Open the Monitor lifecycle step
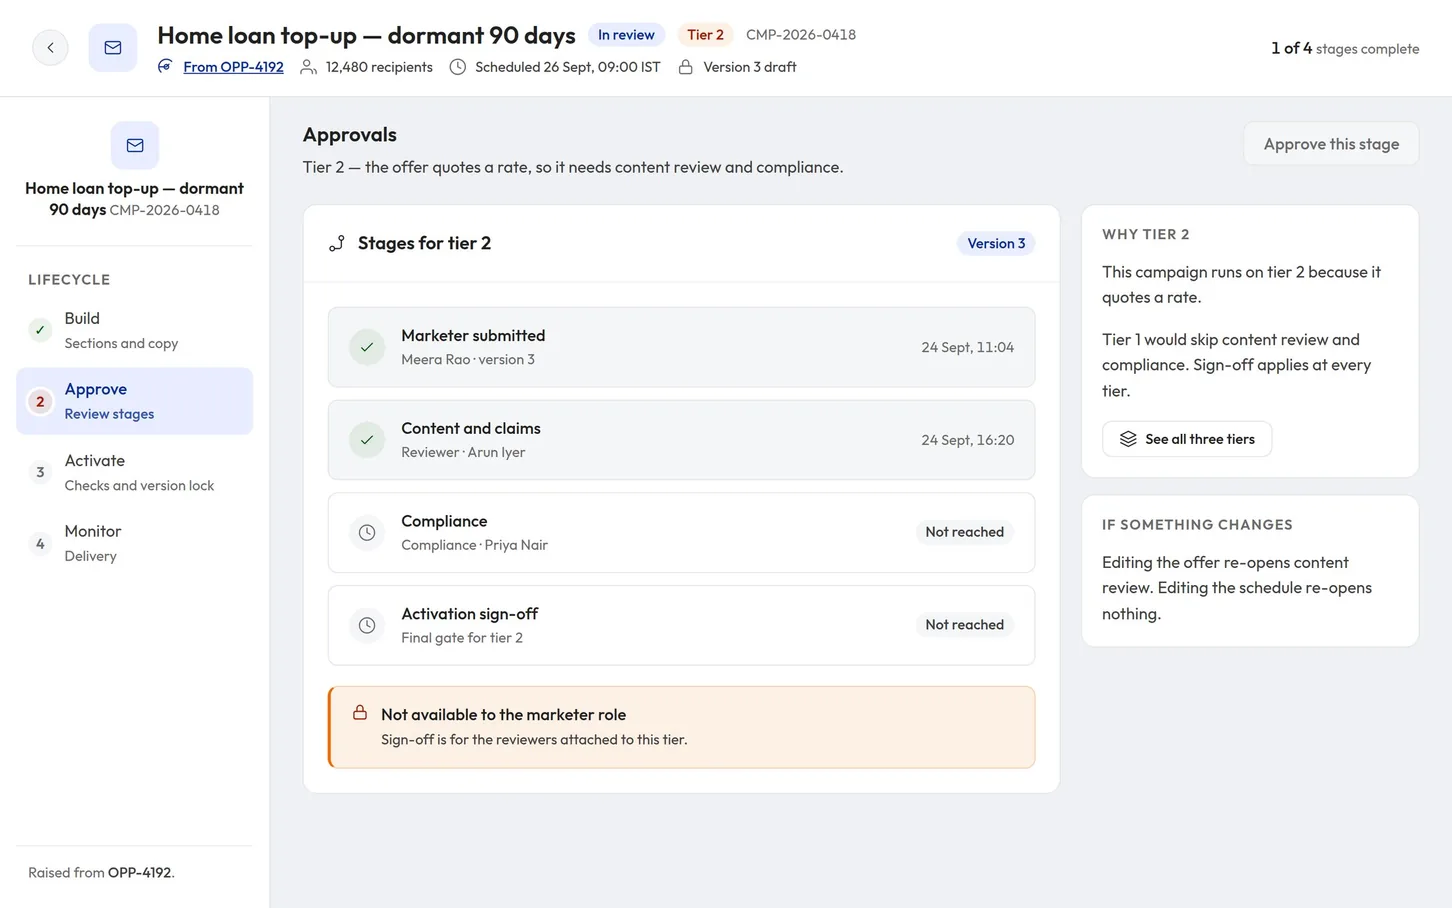The image size is (1452, 908). coord(134,543)
